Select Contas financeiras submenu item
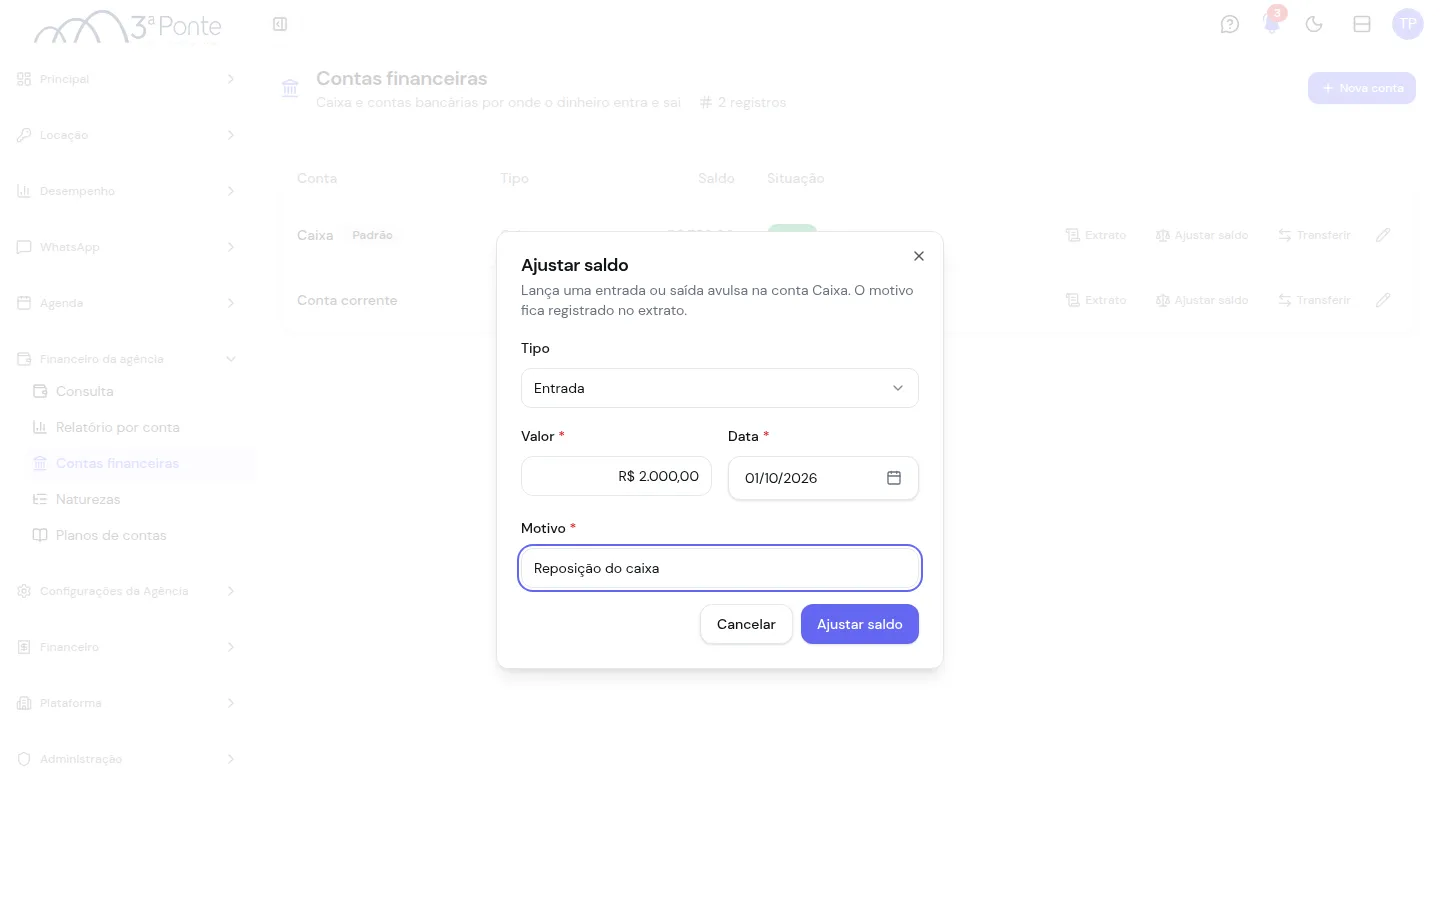The image size is (1440, 900). pyautogui.click(x=138, y=463)
